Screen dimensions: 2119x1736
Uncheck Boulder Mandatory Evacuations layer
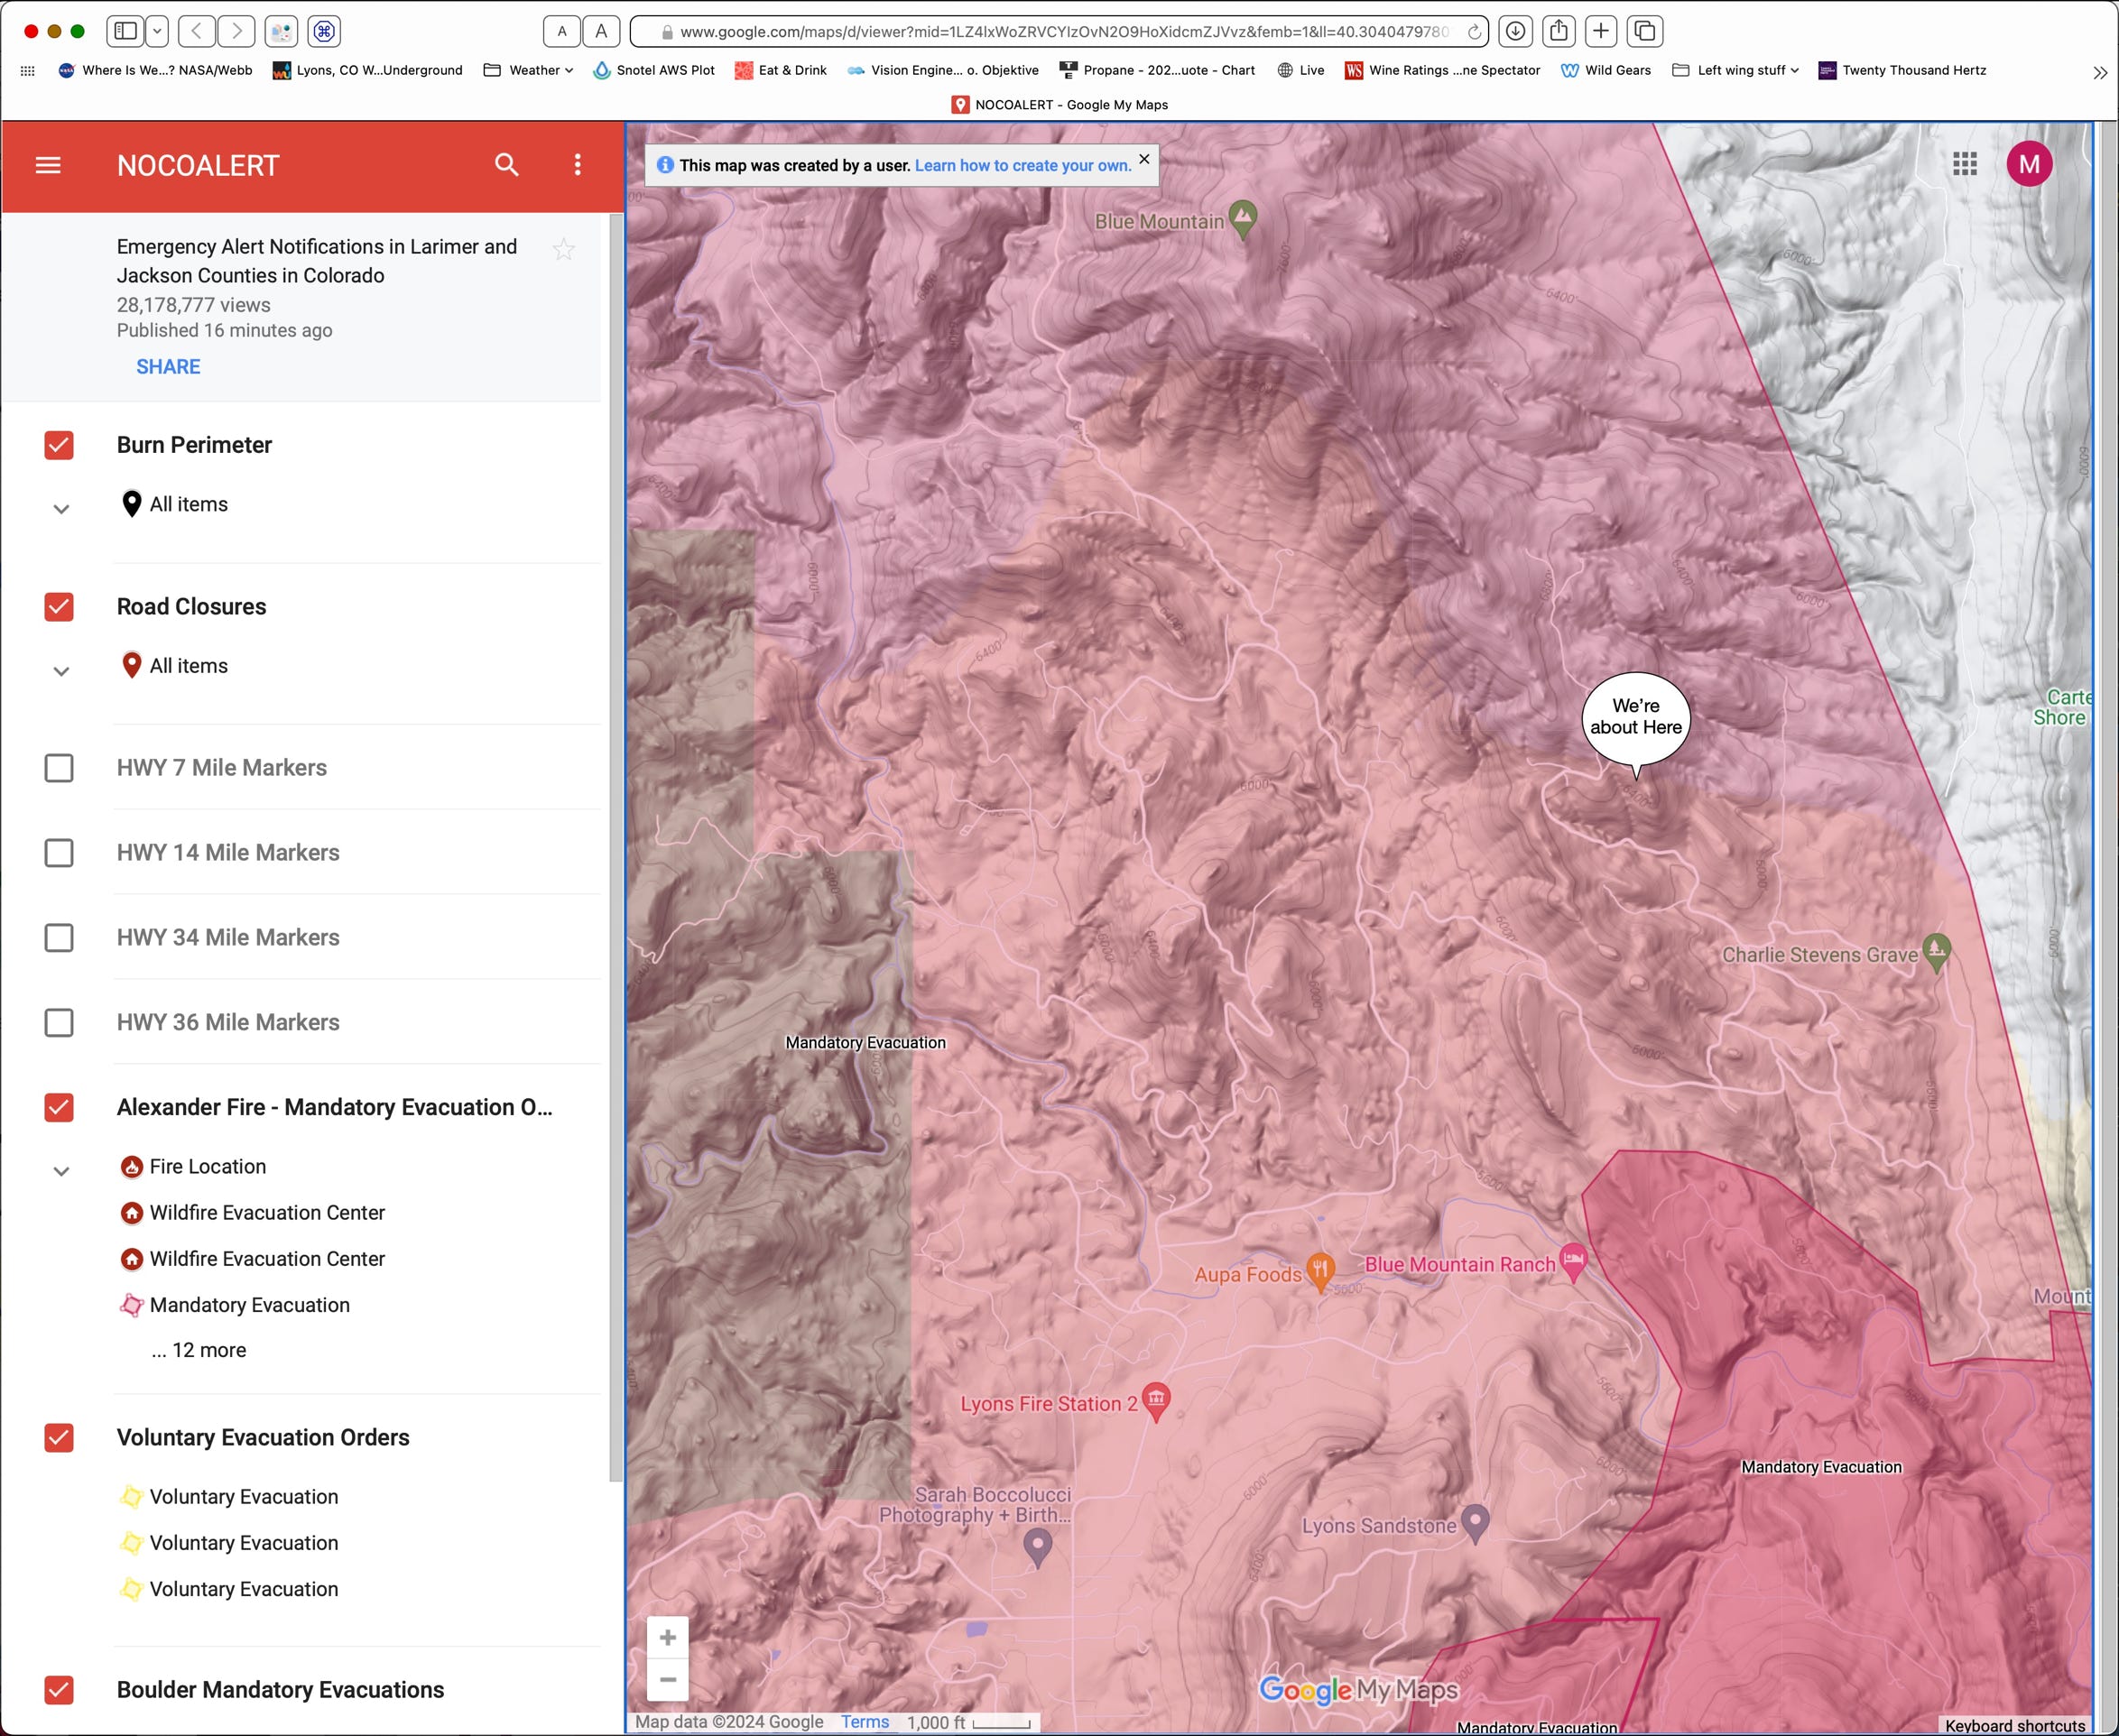click(x=59, y=1690)
